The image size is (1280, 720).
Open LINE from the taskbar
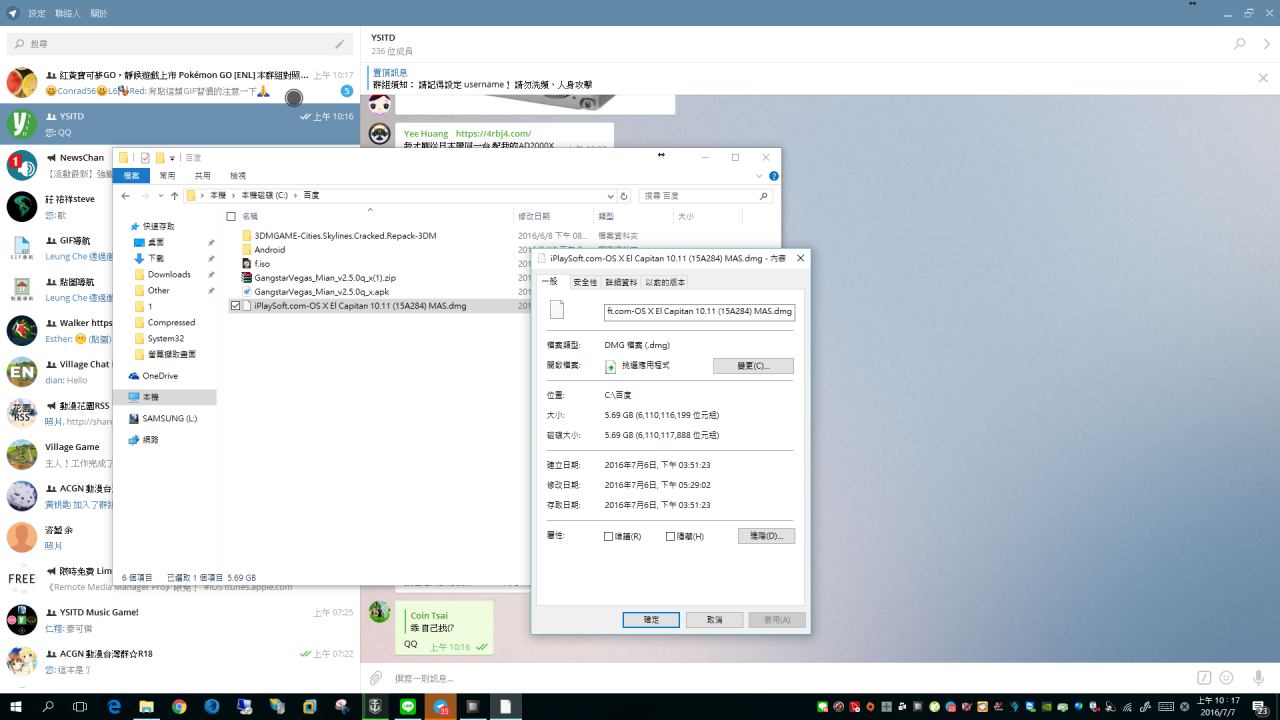(x=407, y=706)
